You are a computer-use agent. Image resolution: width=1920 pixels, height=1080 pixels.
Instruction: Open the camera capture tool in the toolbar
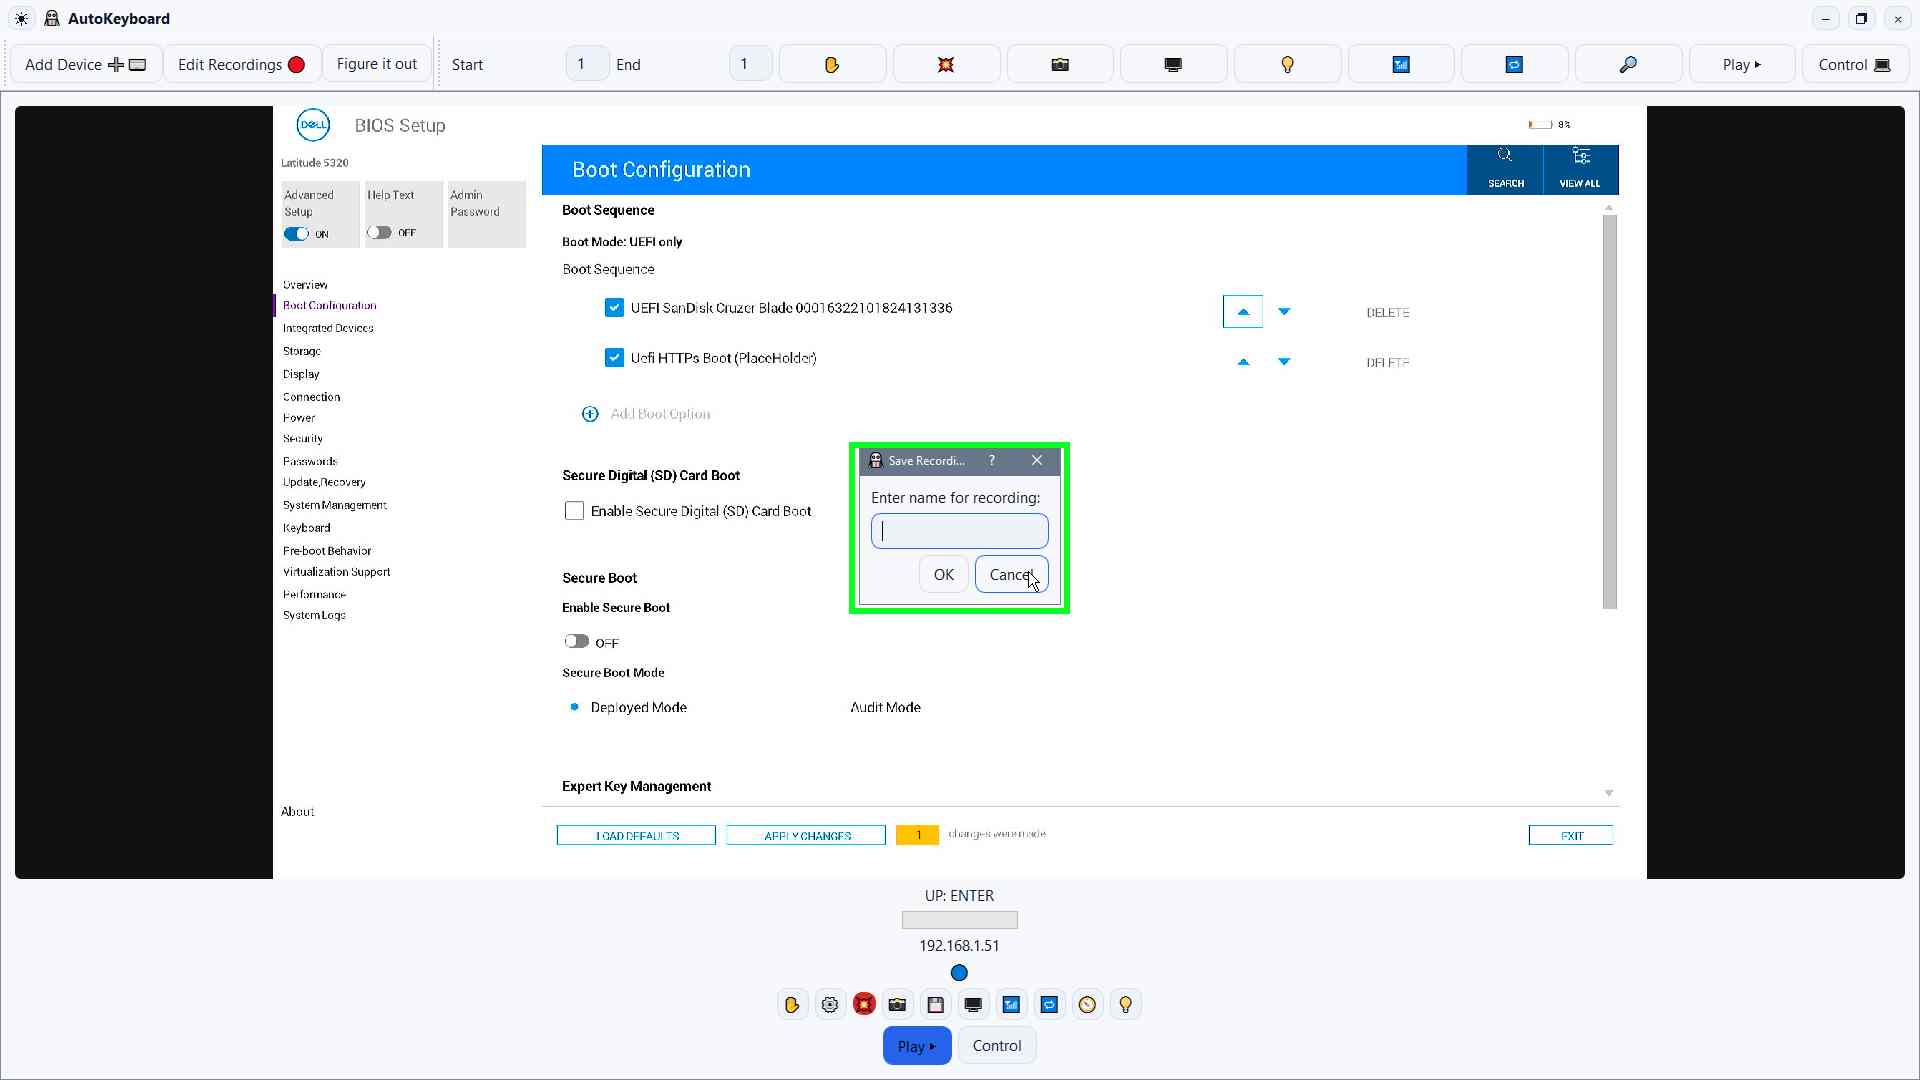click(1059, 63)
